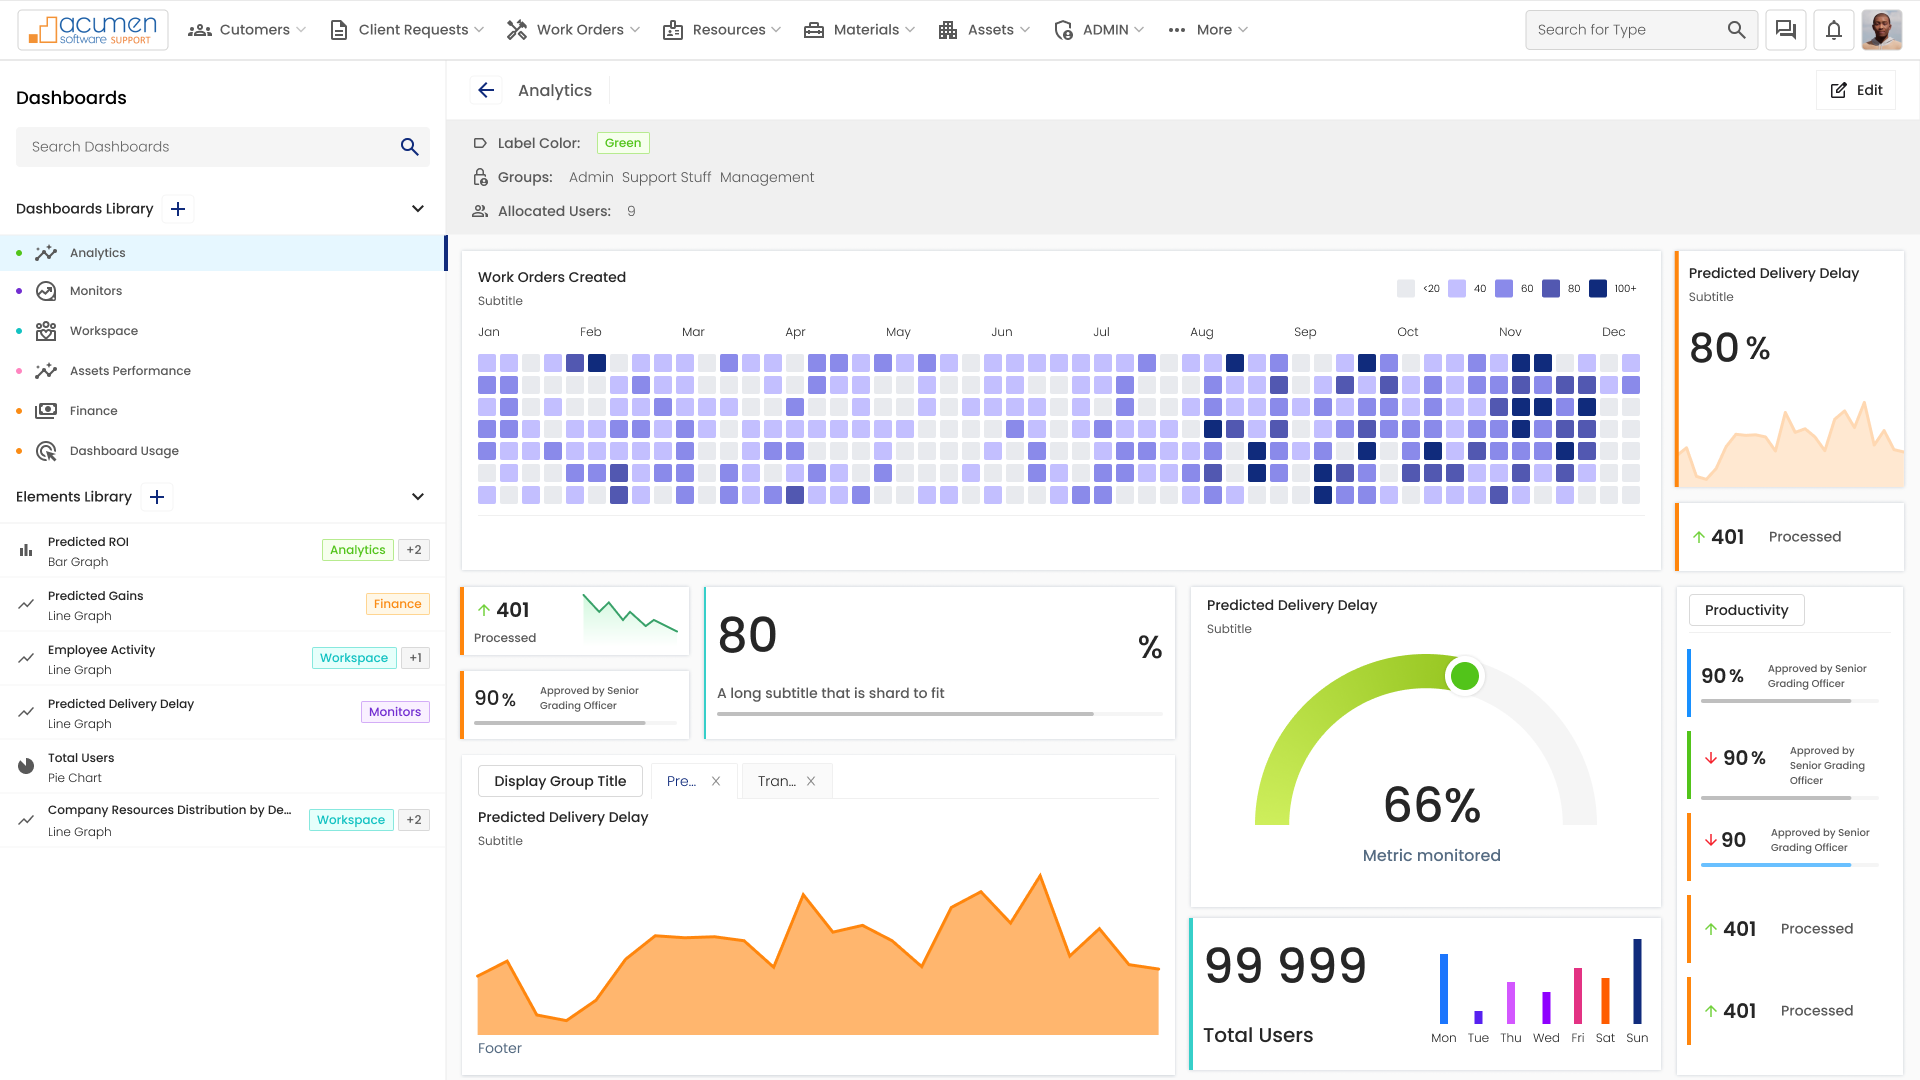Click the Management group
Viewport: 1920px width, 1080px height.
[x=767, y=177]
